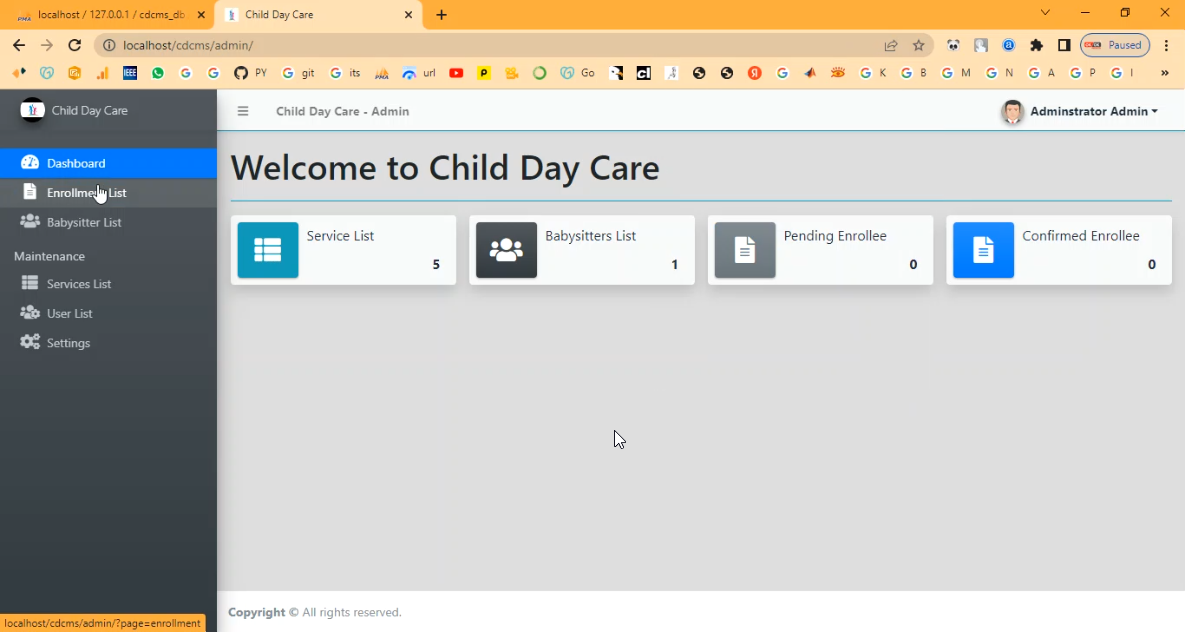Click the Confirmed Enrollee blue document icon
Viewport: 1185px width, 632px height.
tap(983, 250)
